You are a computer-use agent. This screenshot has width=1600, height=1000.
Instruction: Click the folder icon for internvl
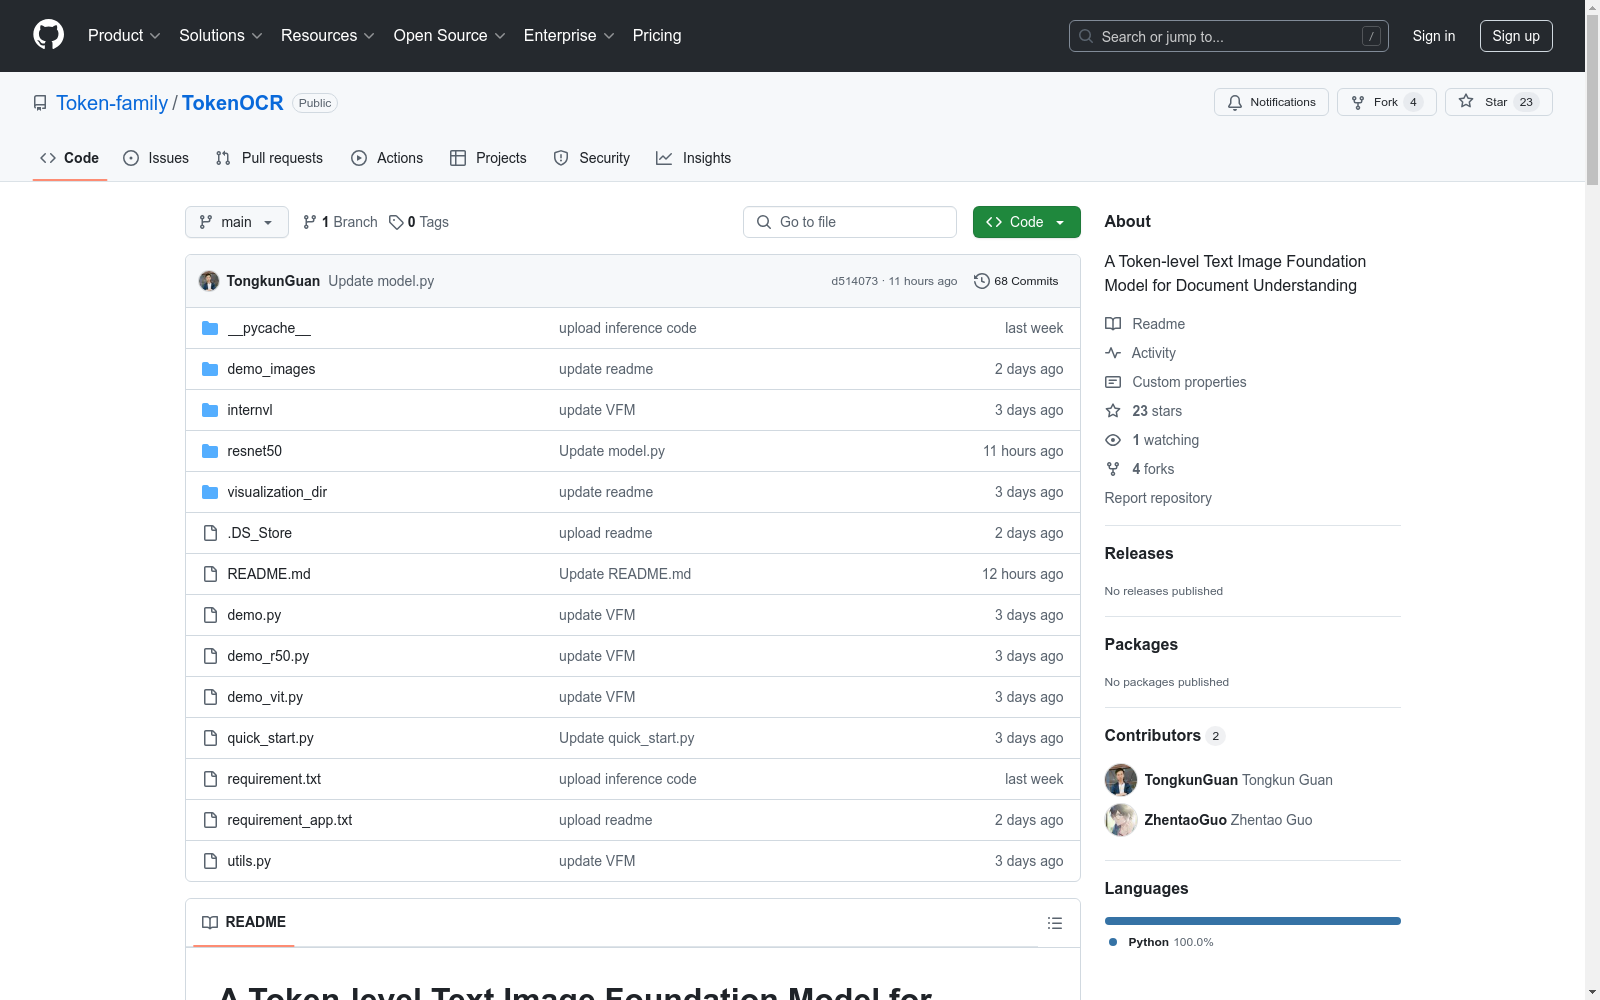click(210, 410)
